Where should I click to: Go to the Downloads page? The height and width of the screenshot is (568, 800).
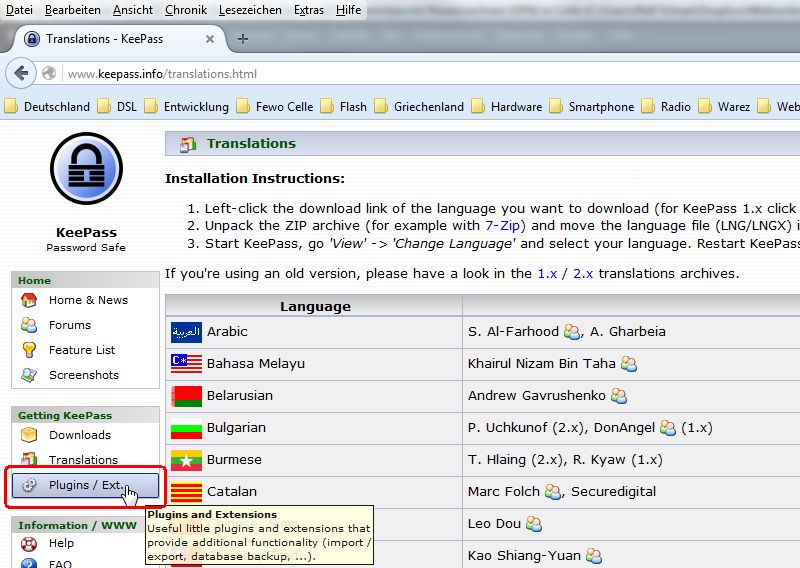click(x=80, y=435)
